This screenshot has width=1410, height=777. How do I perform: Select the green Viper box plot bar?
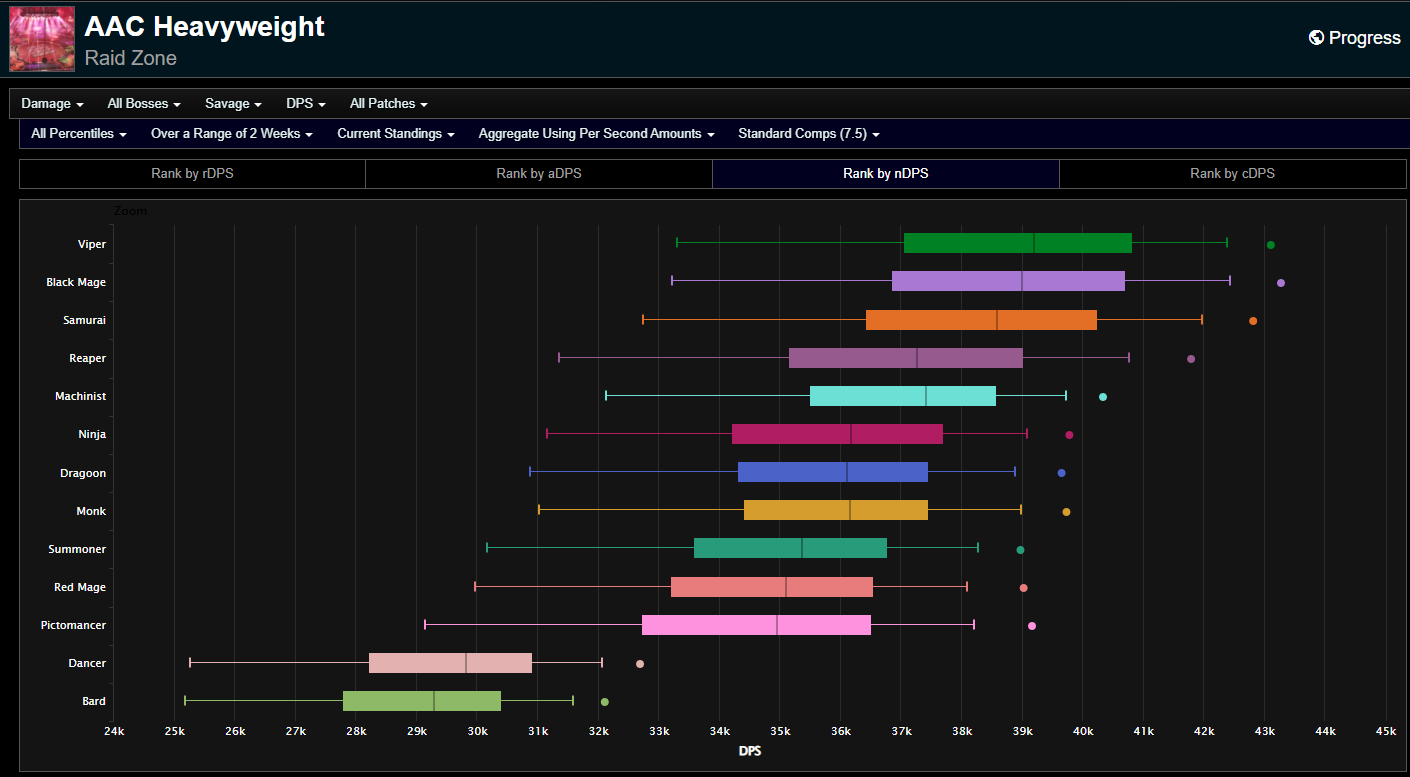pos(1018,243)
